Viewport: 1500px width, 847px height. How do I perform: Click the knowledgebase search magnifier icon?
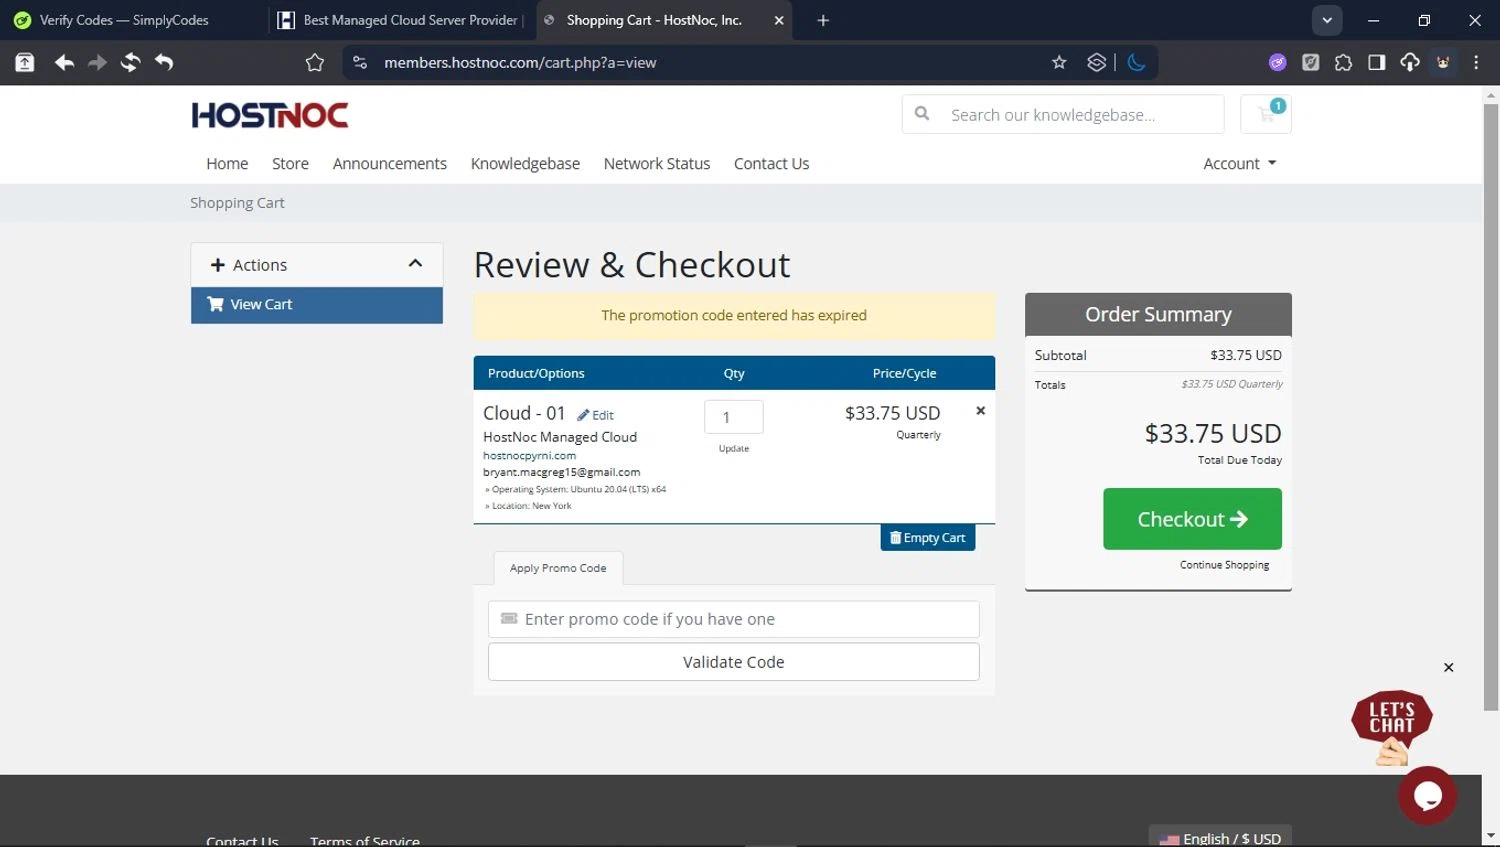[x=922, y=114]
